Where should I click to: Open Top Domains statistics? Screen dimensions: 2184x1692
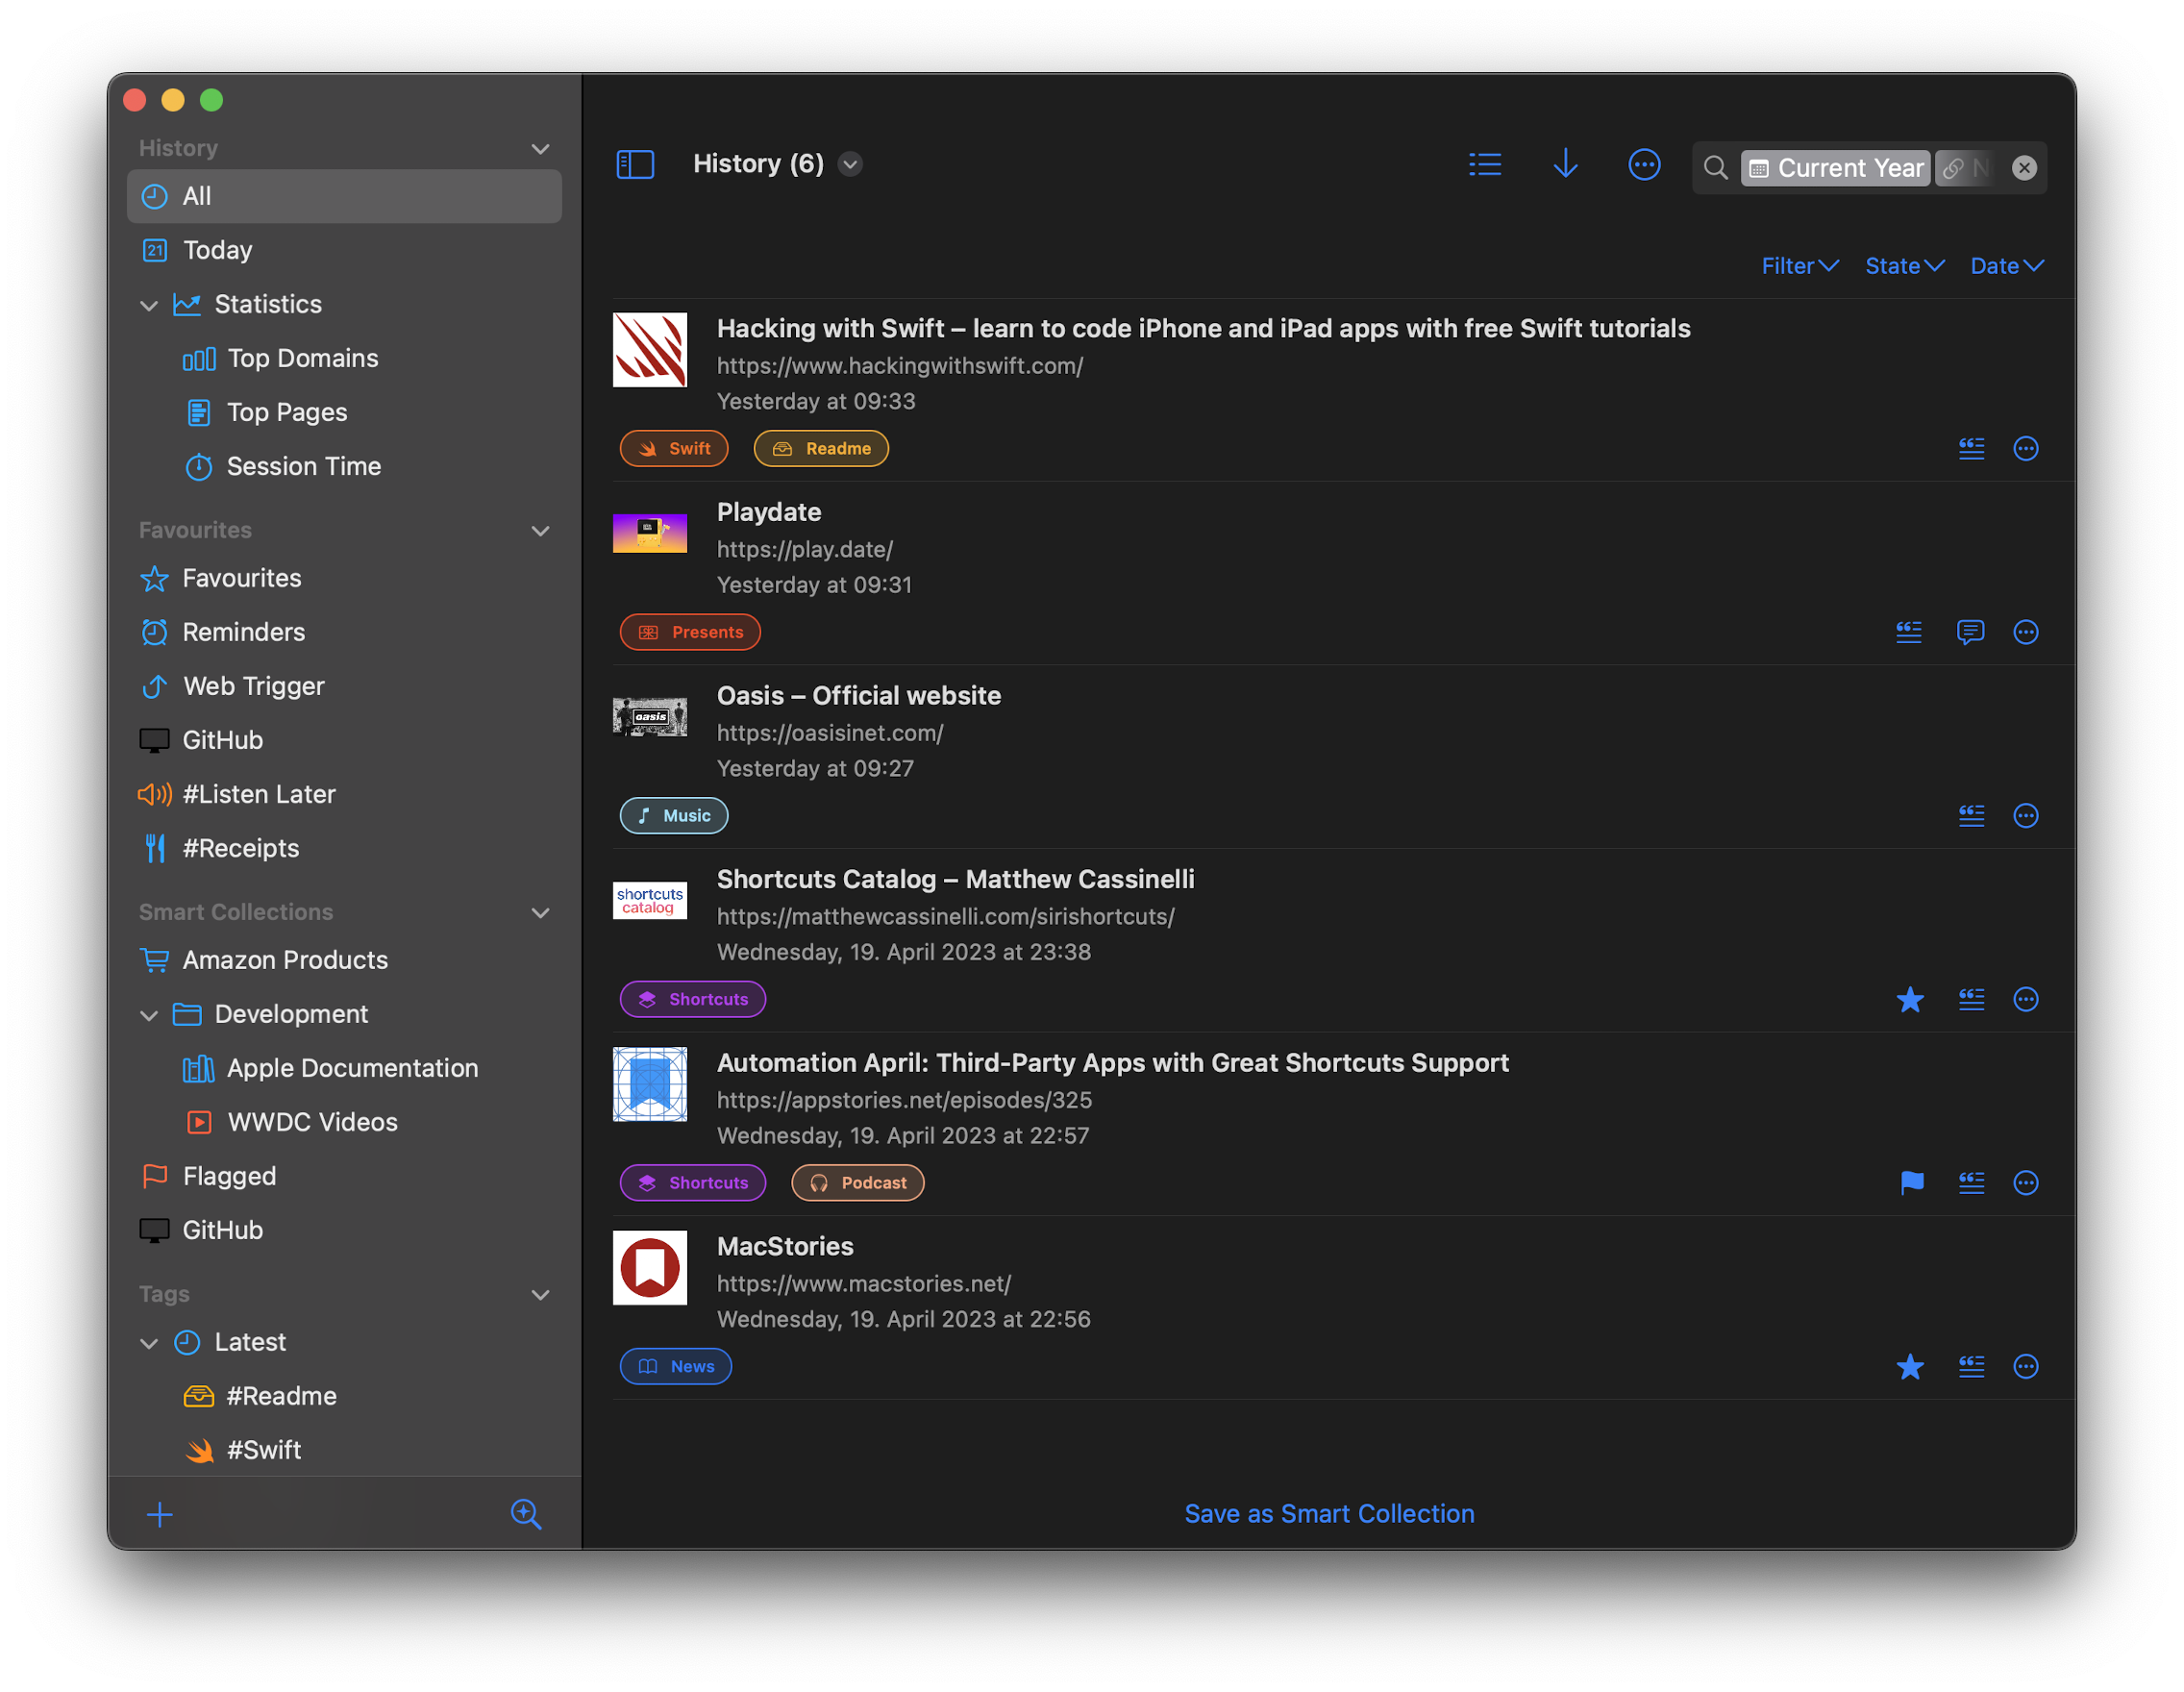click(x=344, y=358)
